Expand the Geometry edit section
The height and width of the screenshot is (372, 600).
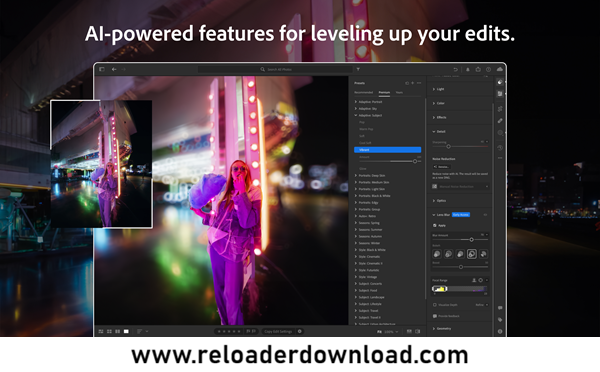[x=442, y=329]
